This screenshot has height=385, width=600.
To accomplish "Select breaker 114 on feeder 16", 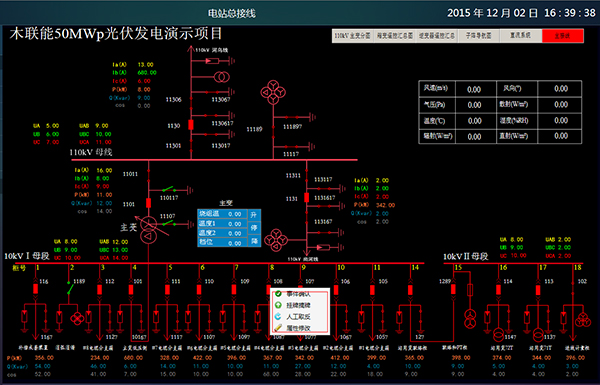I will pyautogui.click(x=498, y=290).
